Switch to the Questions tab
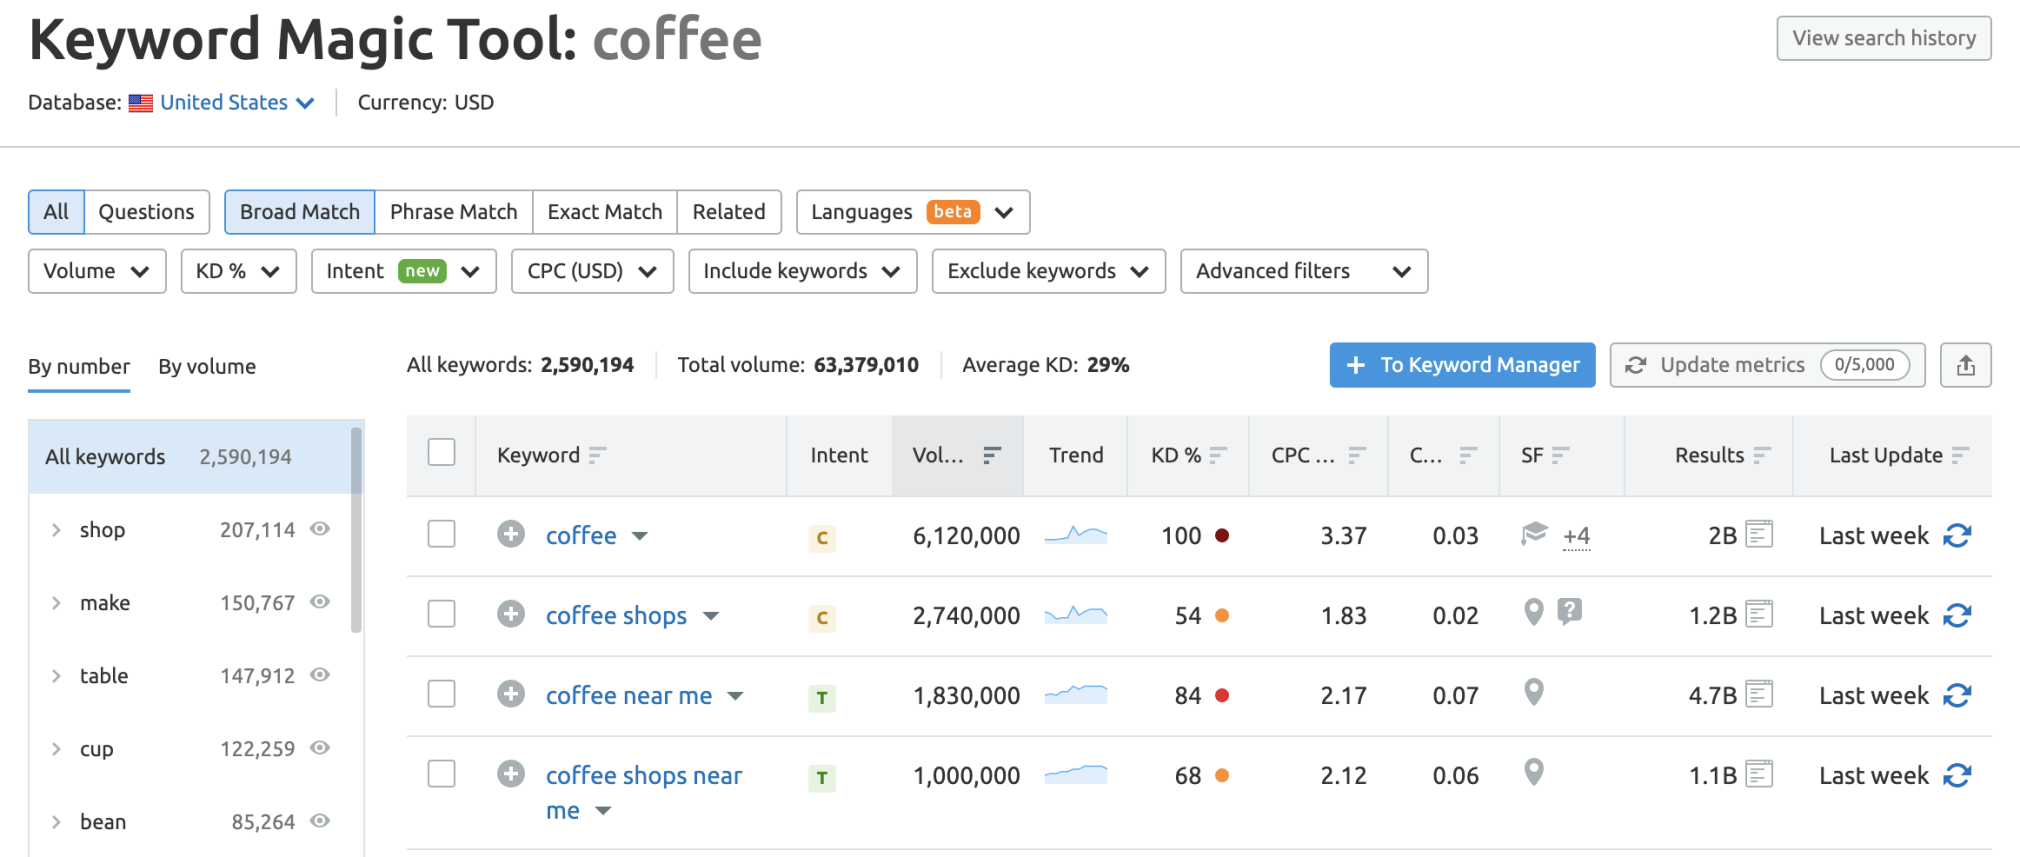Screen dimensions: 2020x857 tap(147, 212)
